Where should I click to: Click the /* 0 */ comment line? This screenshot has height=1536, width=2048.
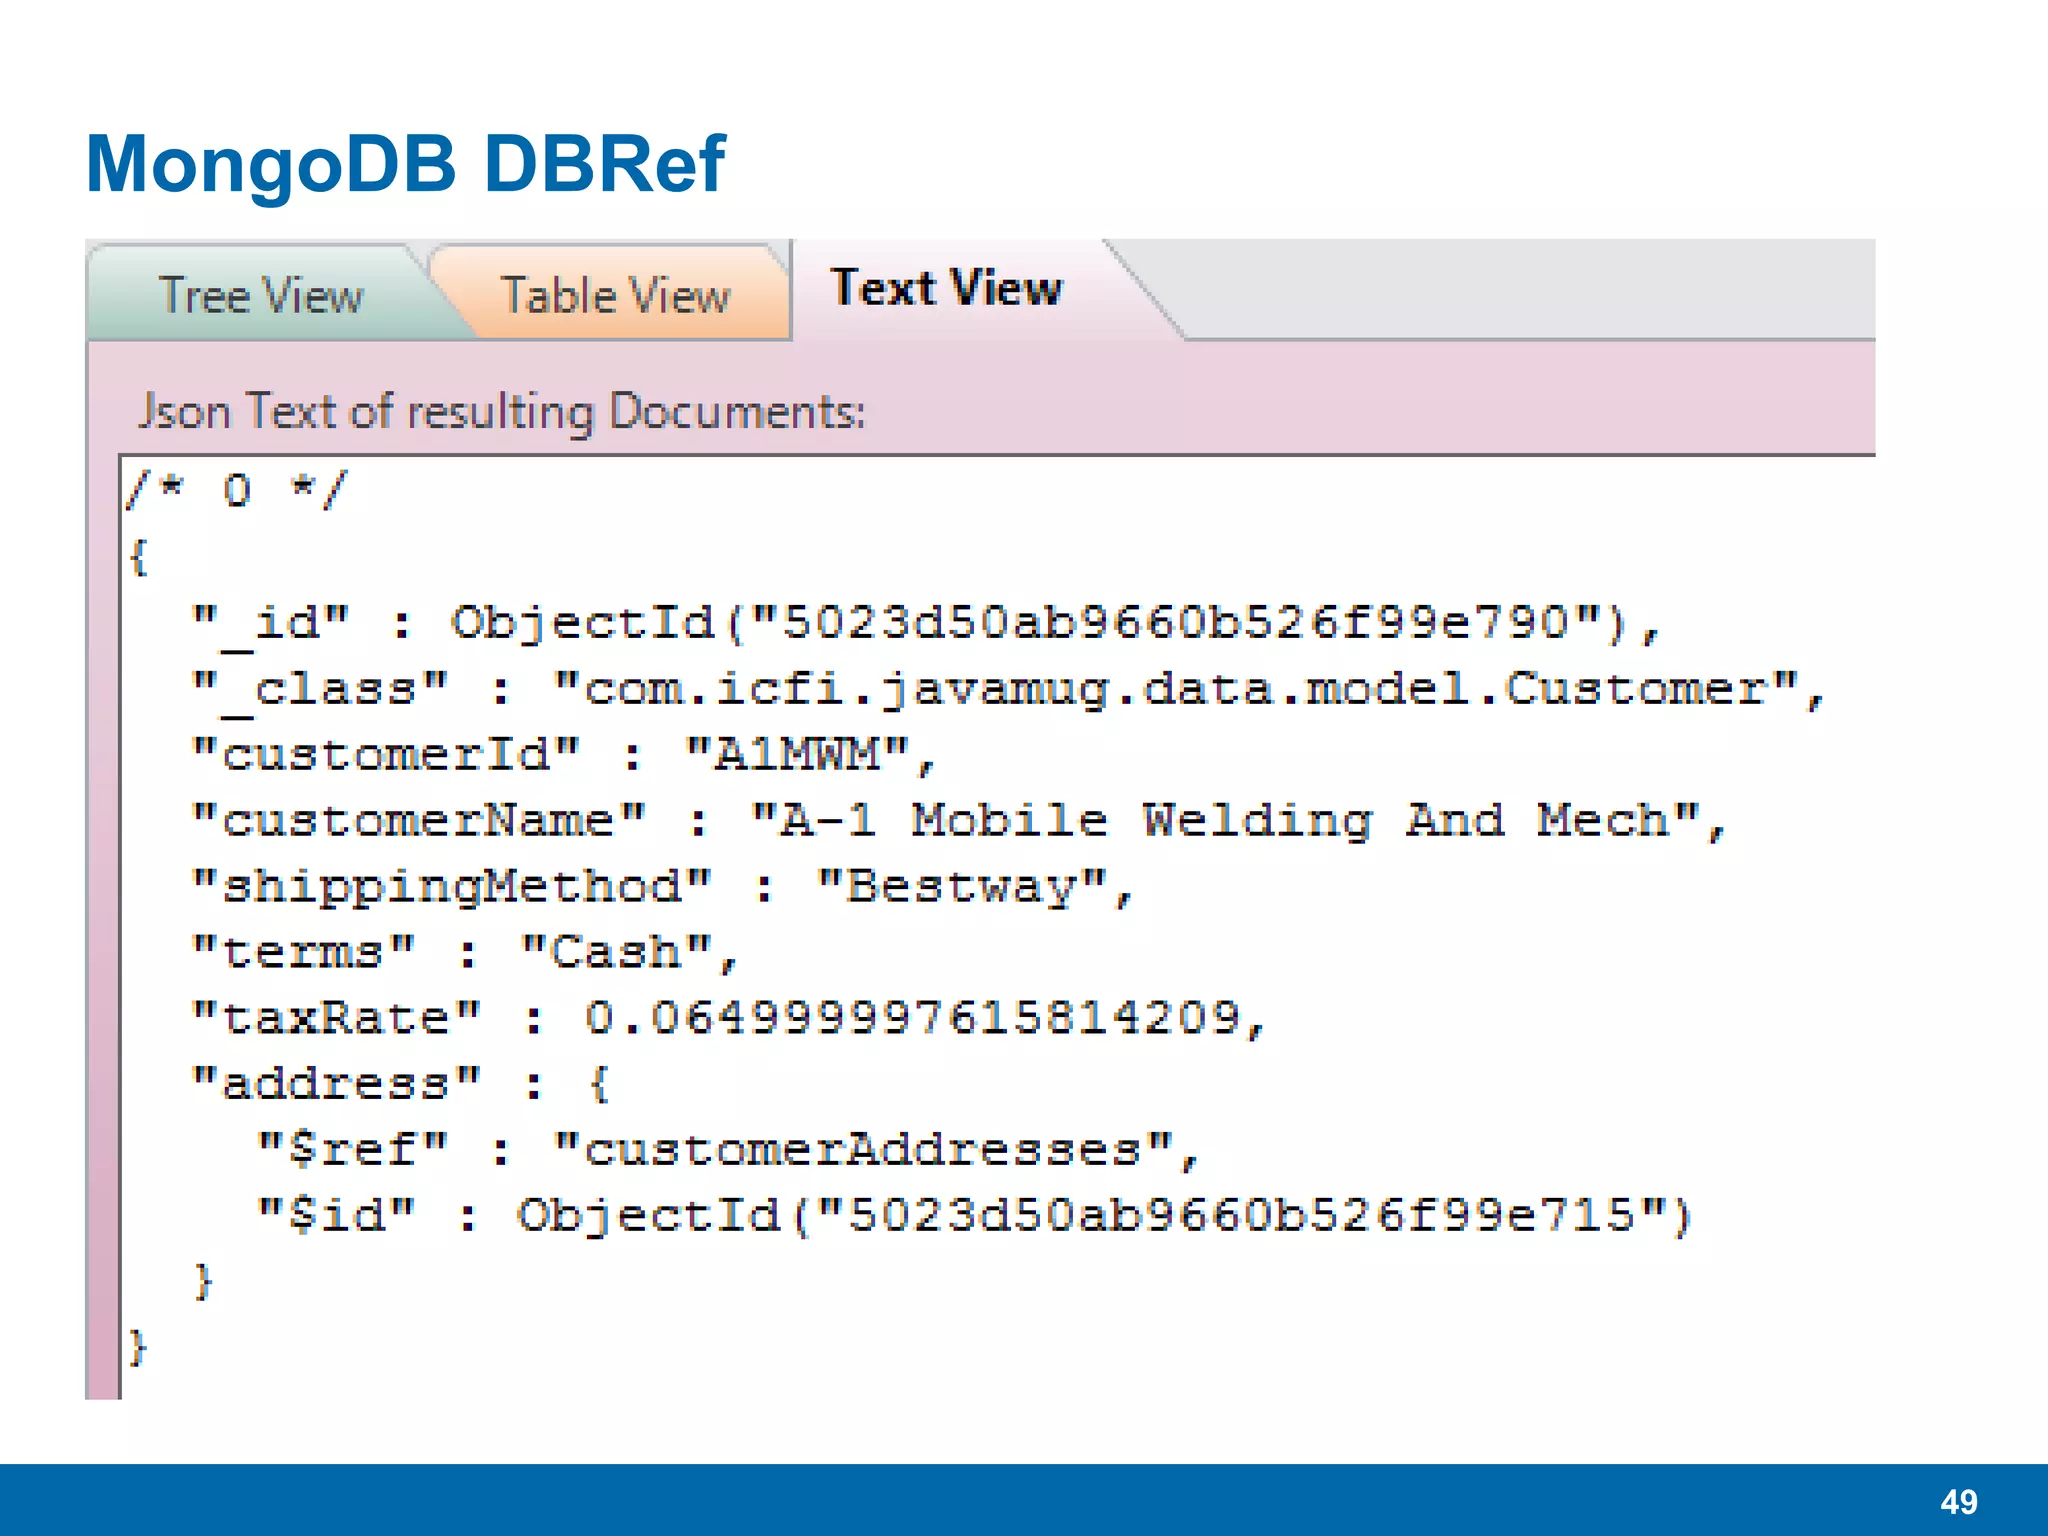tap(236, 490)
